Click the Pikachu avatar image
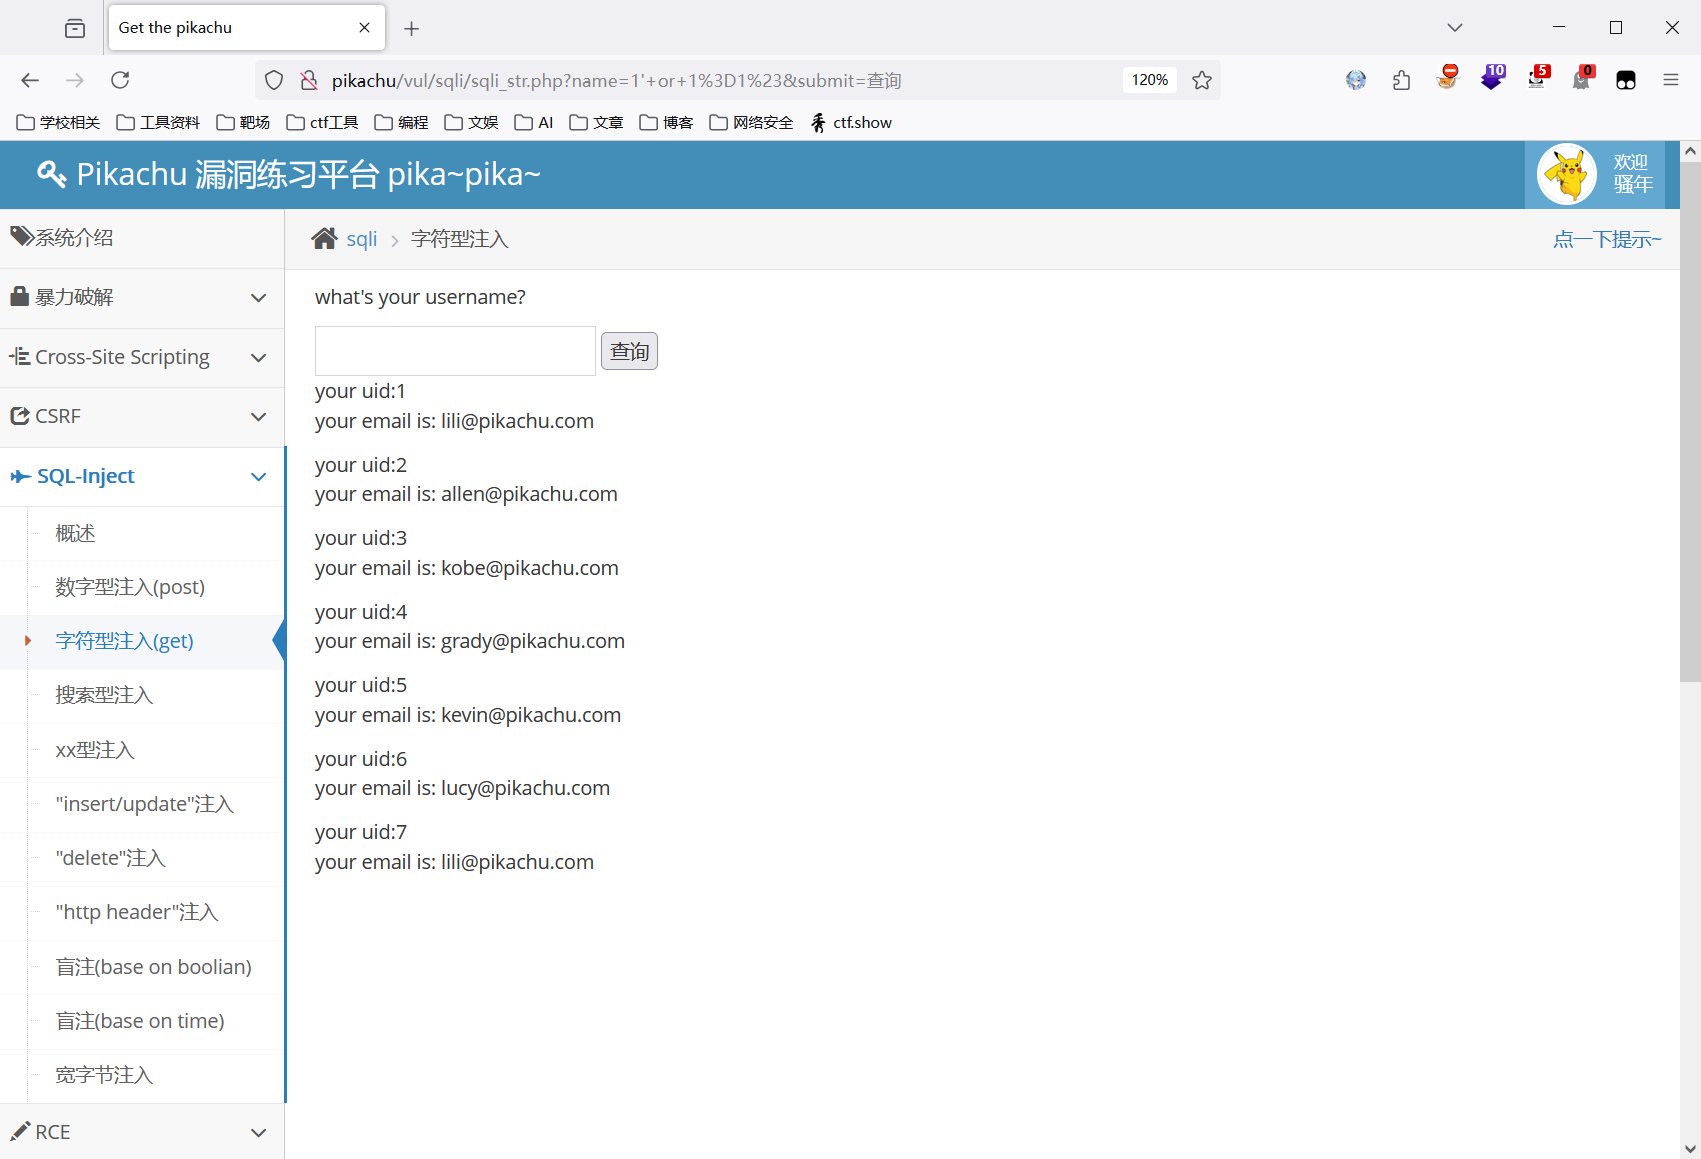1701x1159 pixels. (x=1567, y=174)
